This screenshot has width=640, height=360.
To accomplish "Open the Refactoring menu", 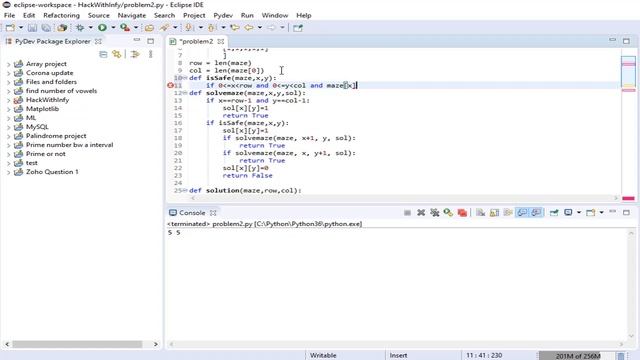I will pos(61,15).
